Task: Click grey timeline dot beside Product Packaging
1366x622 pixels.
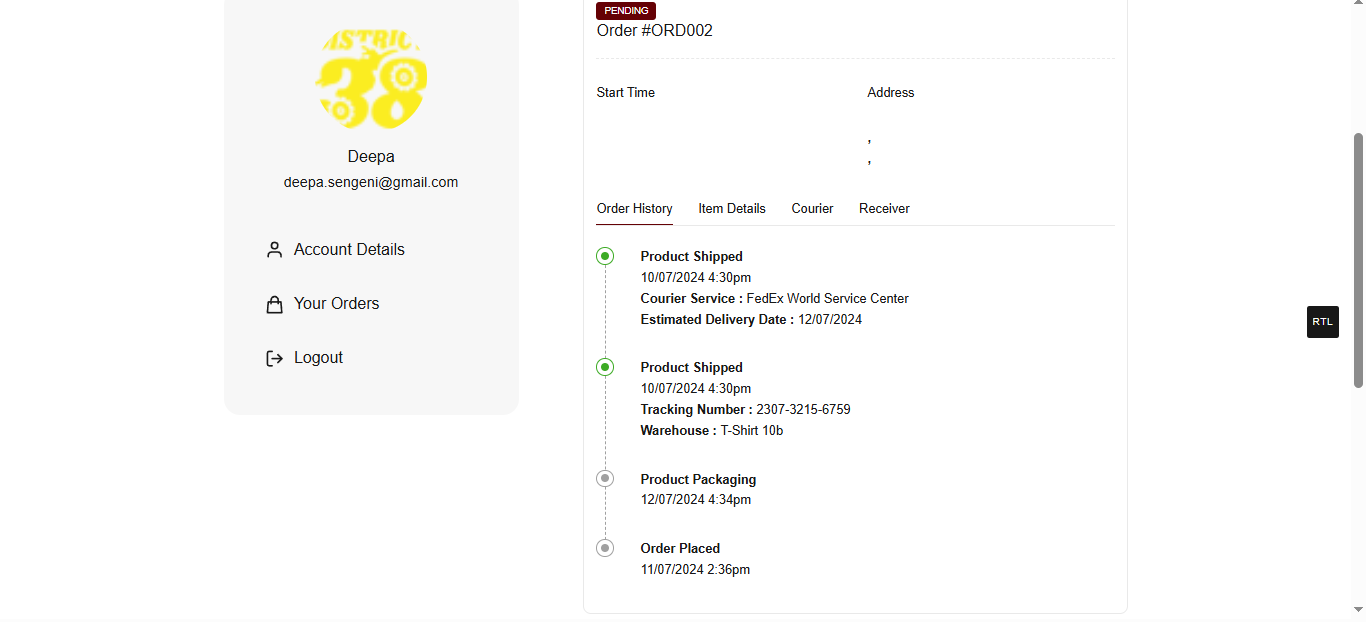Action: click(x=605, y=479)
